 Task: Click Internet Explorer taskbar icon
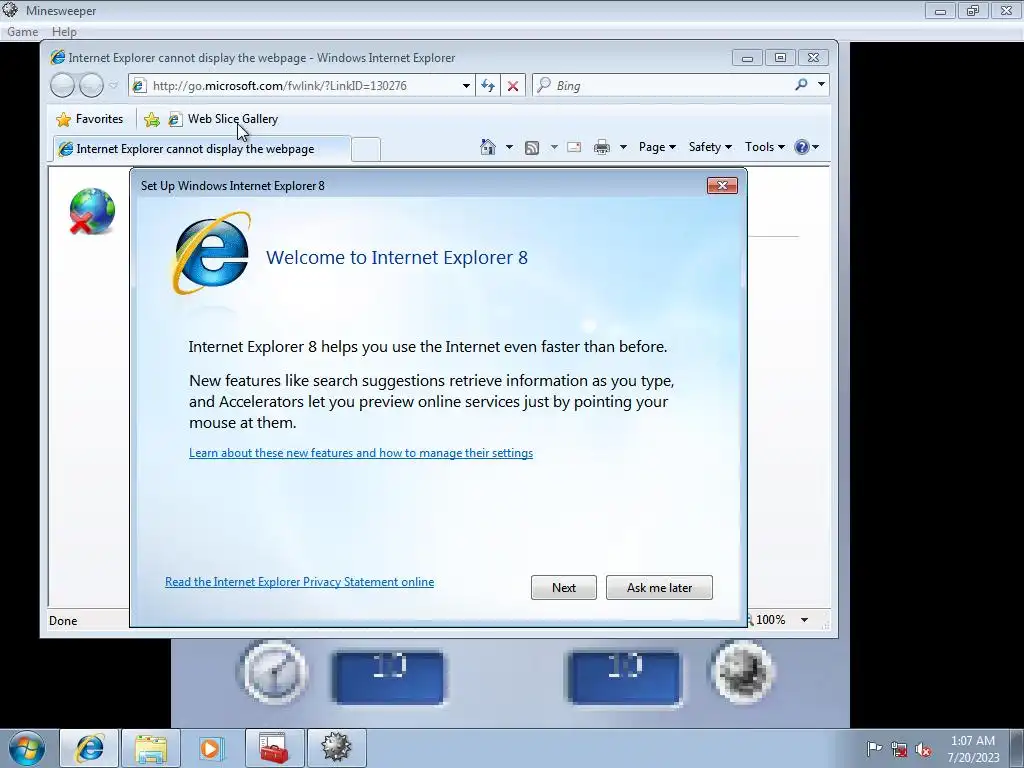(89, 748)
